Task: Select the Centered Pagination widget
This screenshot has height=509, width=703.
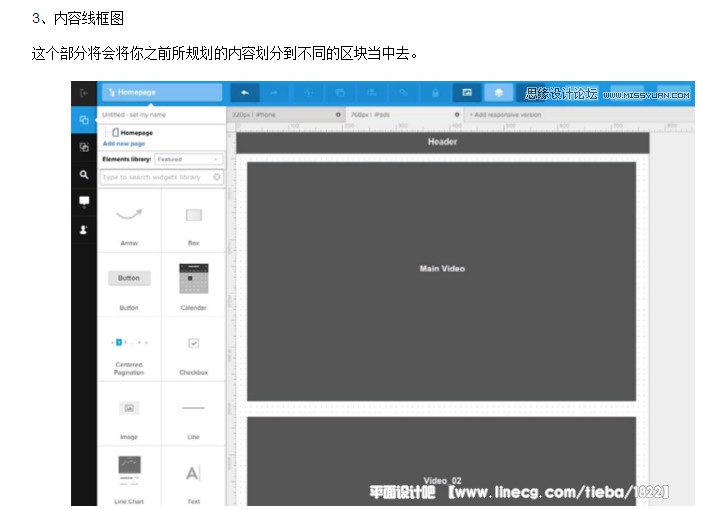Action: 129,349
